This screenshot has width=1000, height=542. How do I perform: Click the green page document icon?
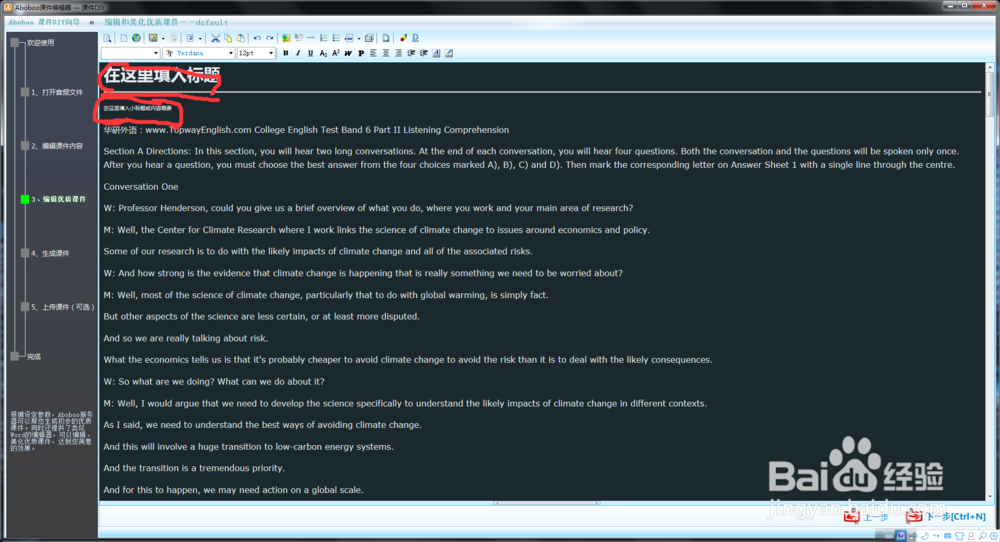click(x=386, y=38)
